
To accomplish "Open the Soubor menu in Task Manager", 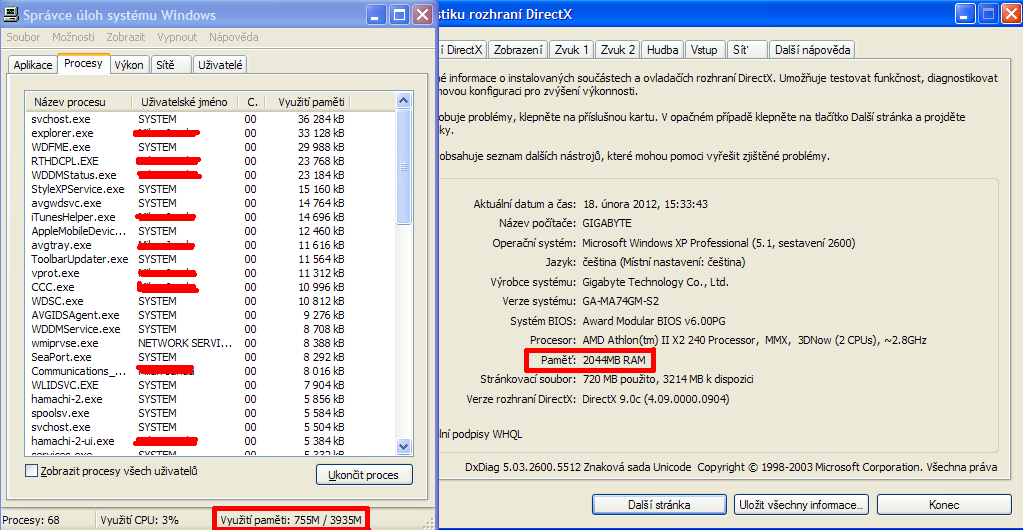I will 23,37.
